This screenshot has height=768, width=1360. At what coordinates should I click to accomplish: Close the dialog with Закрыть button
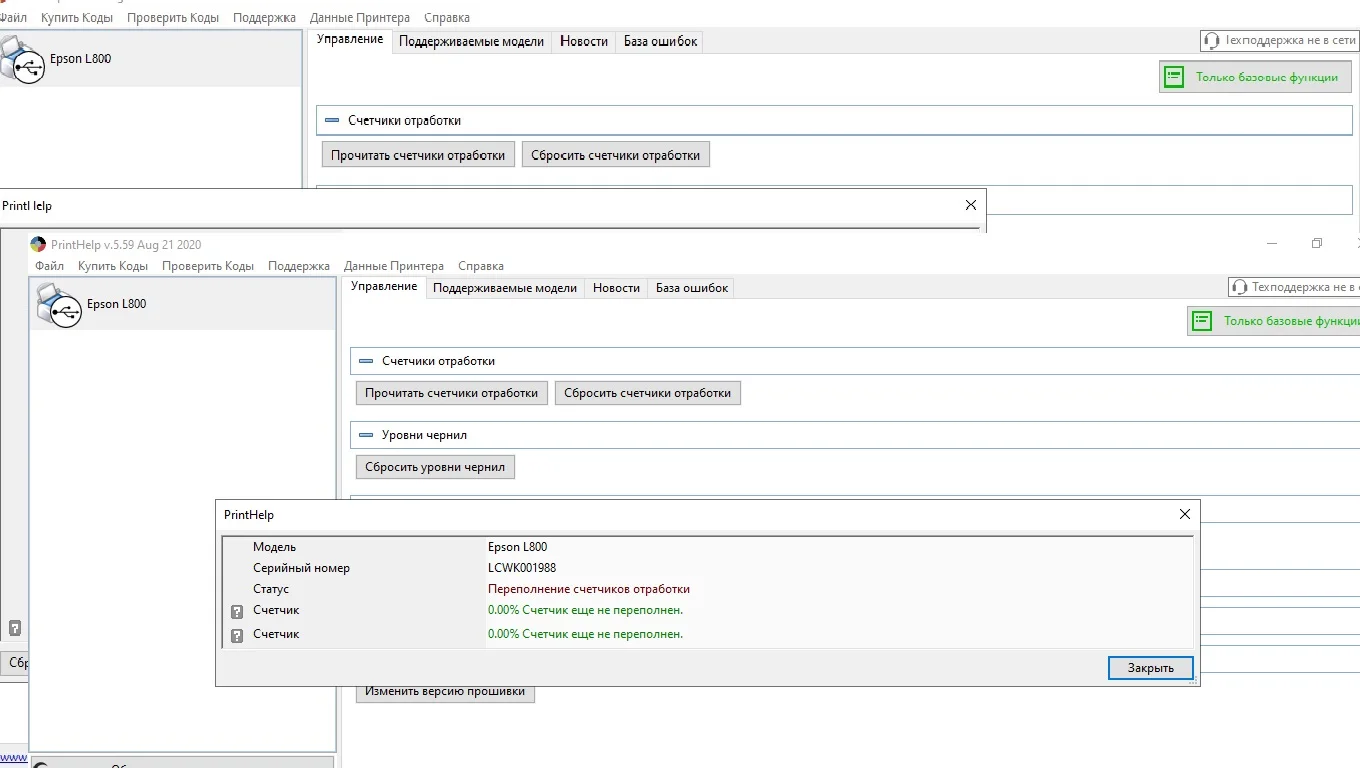tap(1150, 668)
